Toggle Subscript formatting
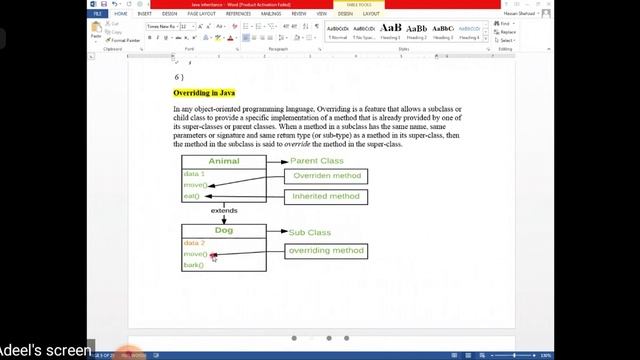The height and width of the screenshot is (360, 640). (186, 38)
